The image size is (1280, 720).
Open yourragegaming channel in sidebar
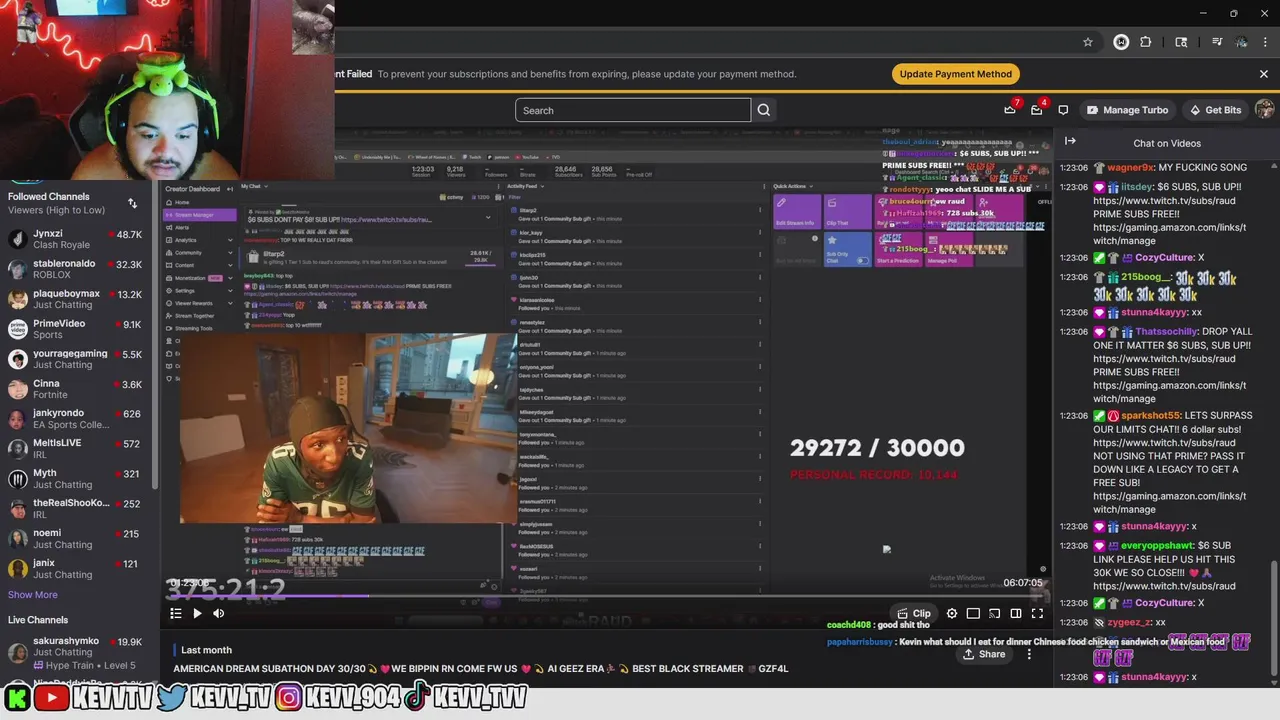click(x=76, y=359)
